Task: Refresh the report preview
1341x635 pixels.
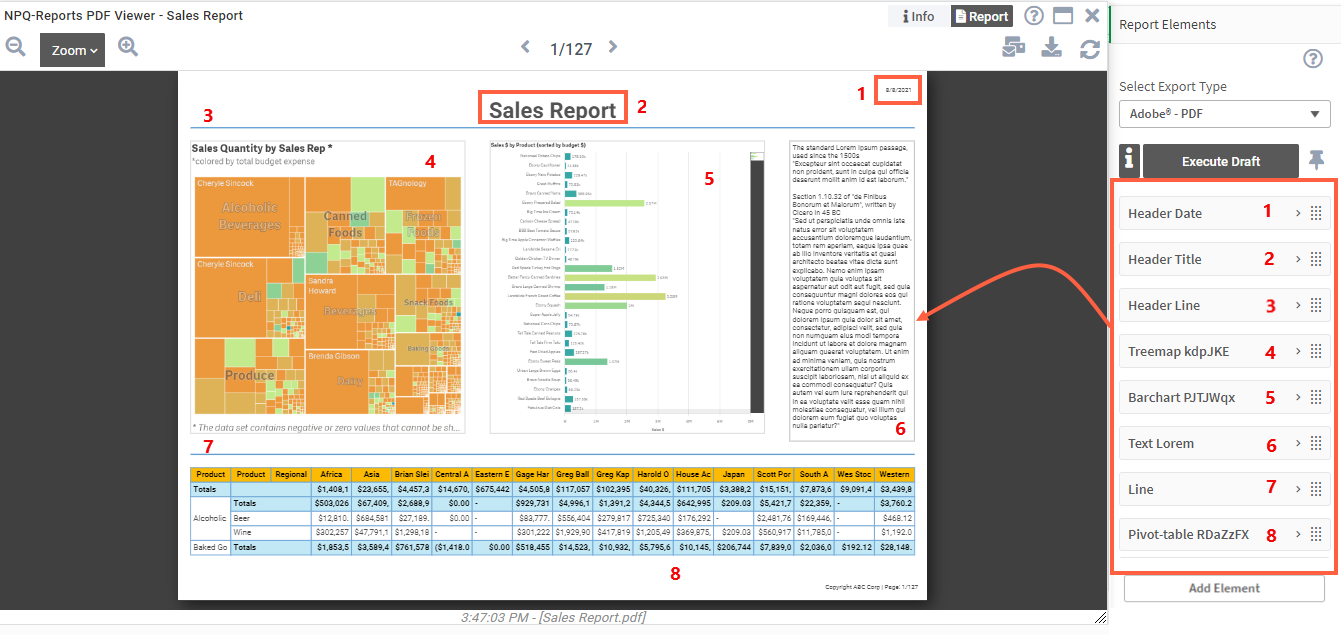Action: pos(1090,48)
